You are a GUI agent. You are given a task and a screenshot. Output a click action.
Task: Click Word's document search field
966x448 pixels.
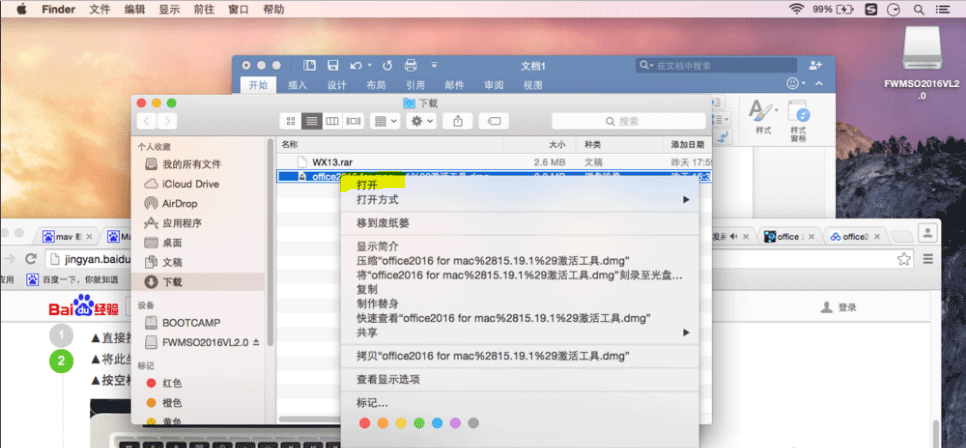click(716, 65)
